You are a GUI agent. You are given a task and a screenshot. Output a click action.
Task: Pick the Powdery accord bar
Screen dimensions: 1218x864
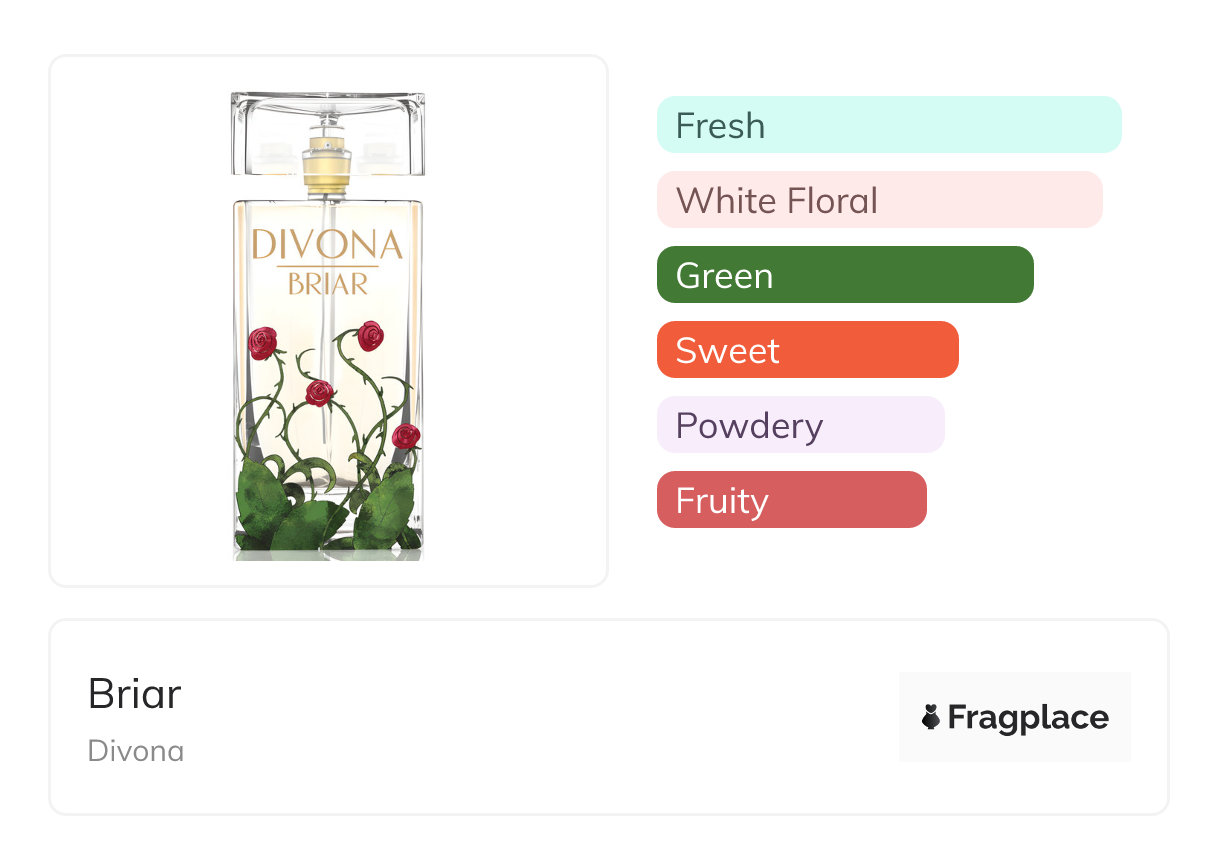(x=800, y=425)
